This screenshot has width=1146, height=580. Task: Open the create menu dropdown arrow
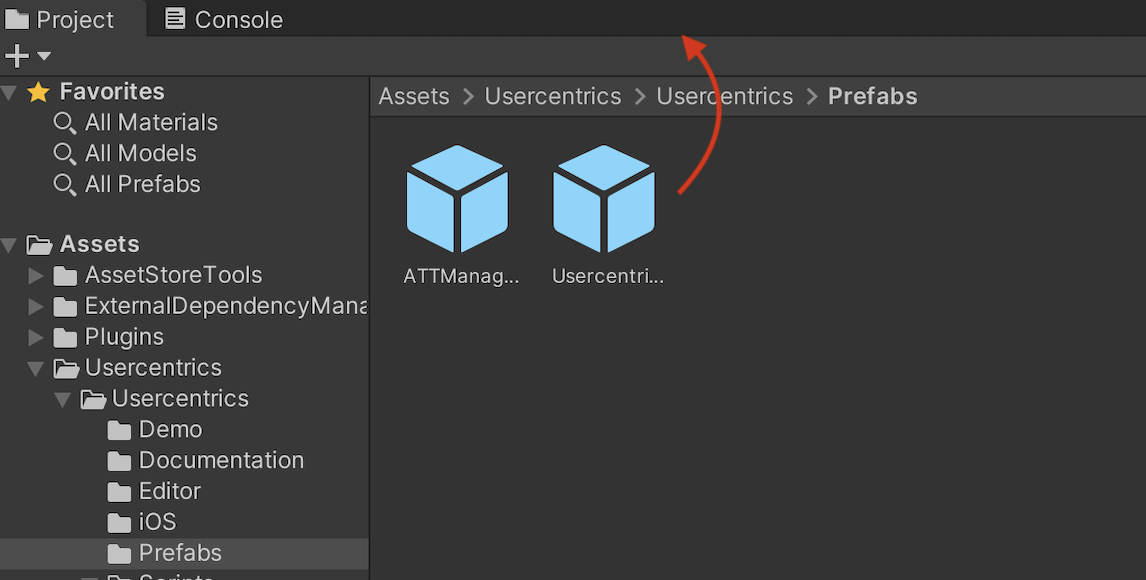point(44,56)
